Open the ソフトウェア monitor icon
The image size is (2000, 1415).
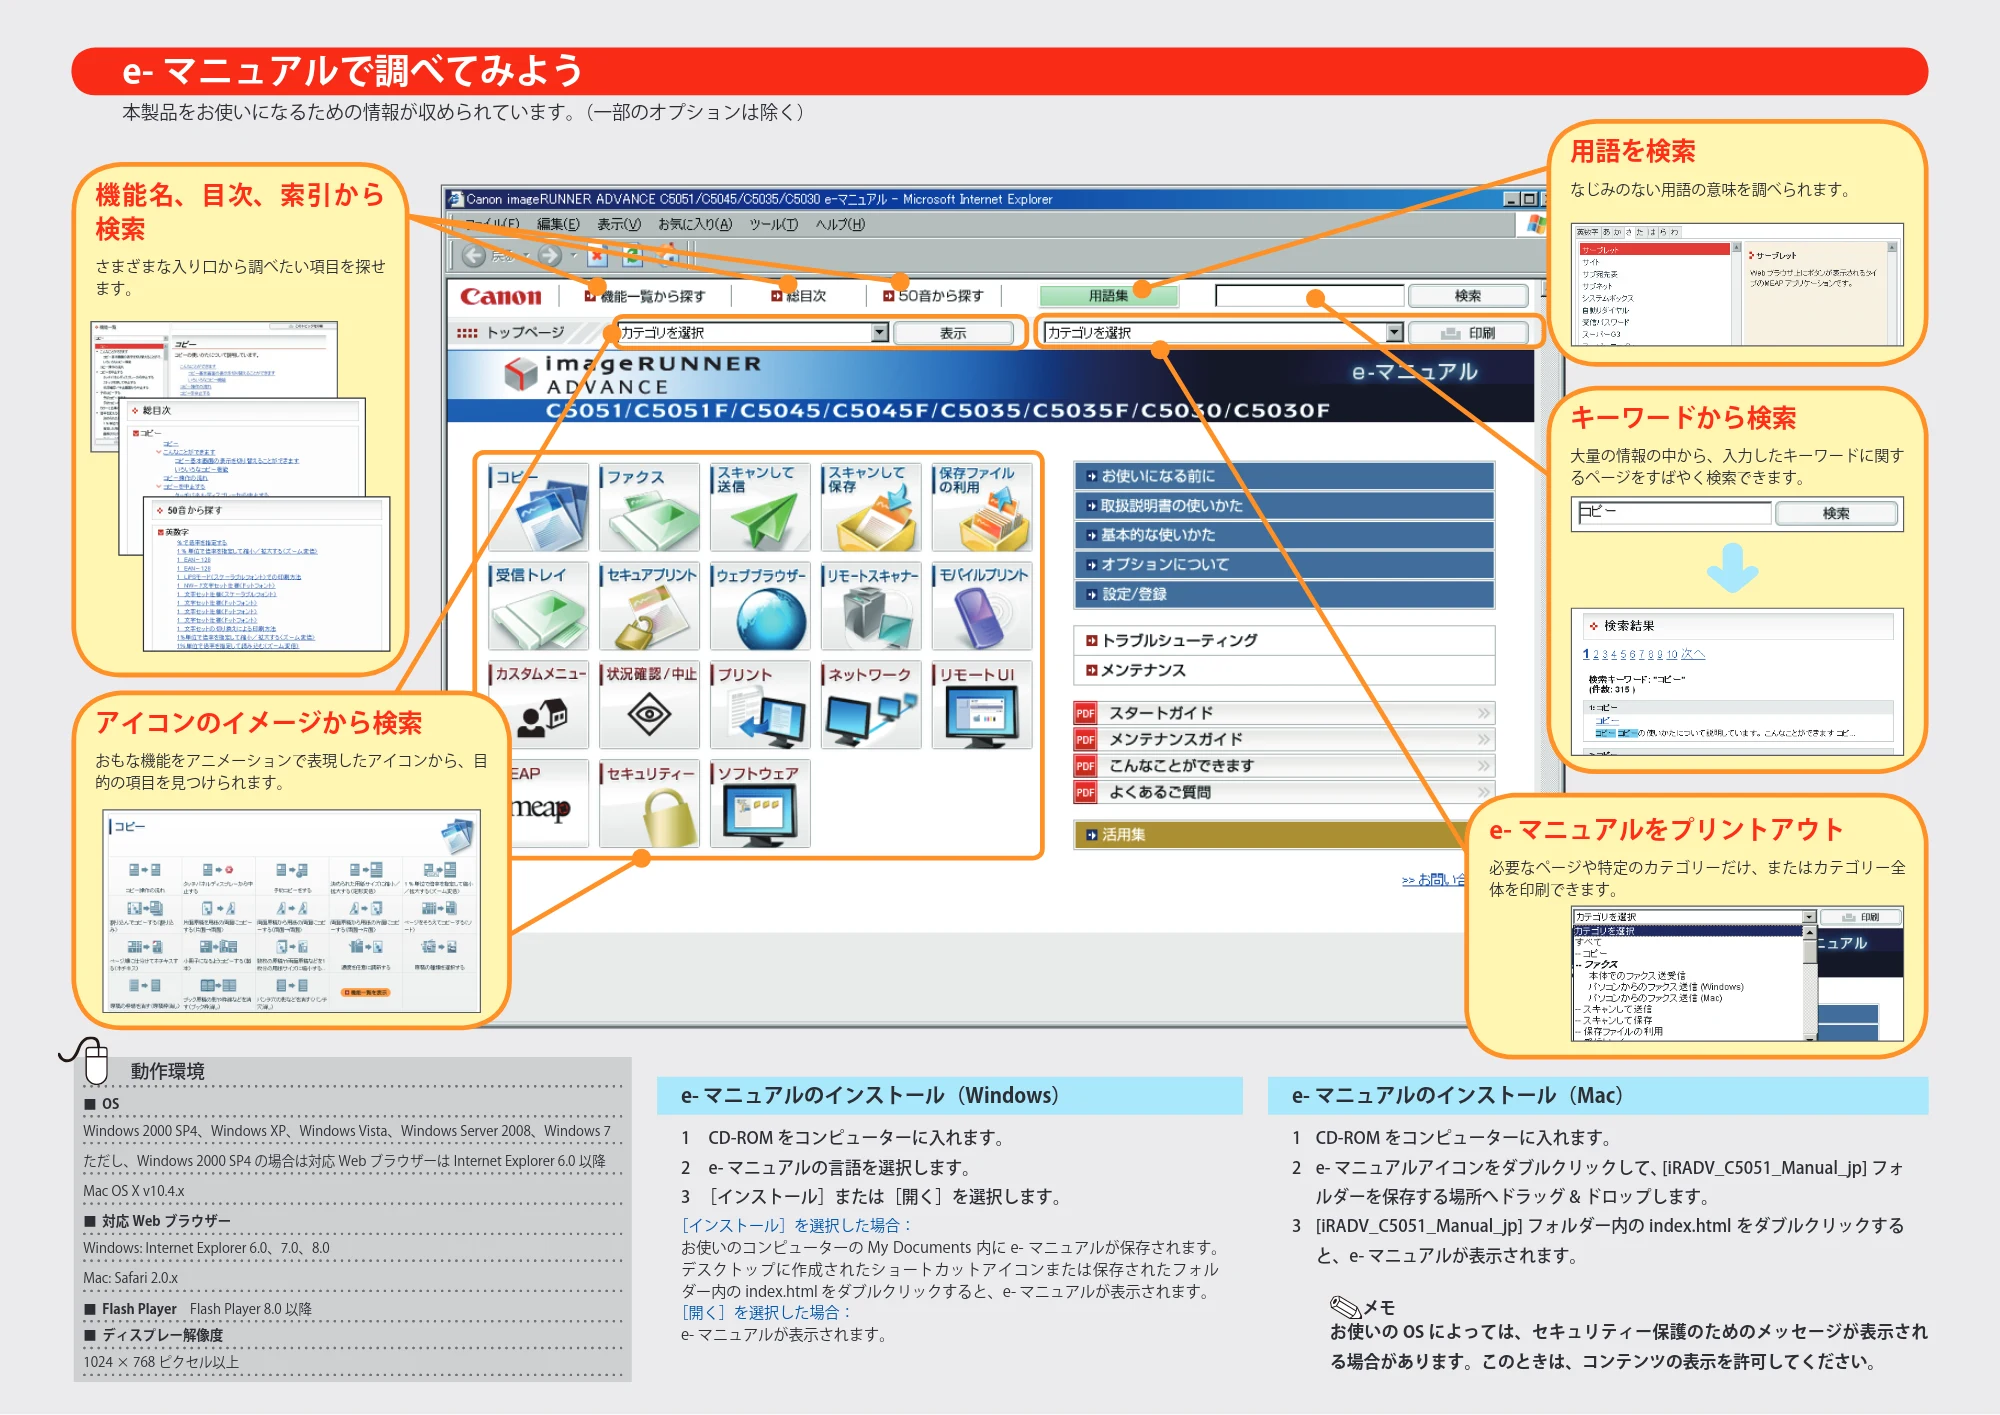(x=760, y=804)
